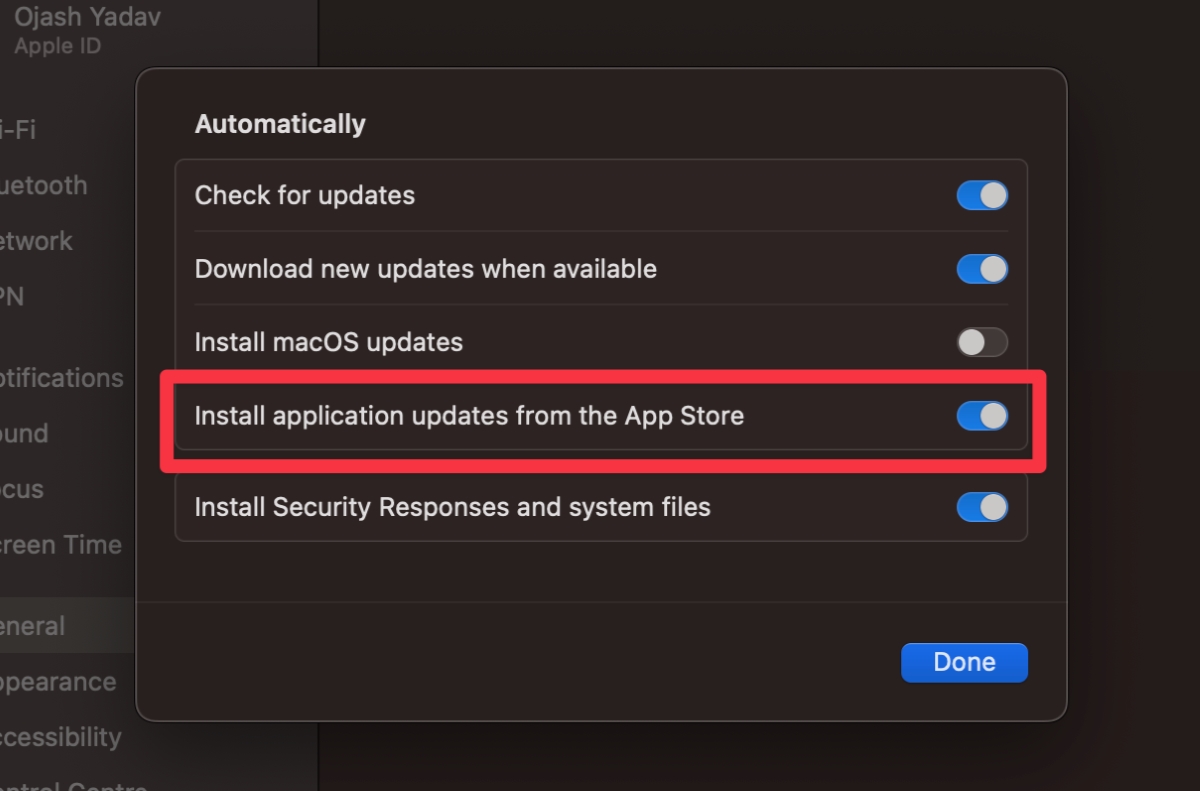Open the General settings section
1200x791 pixels.
tap(32, 625)
